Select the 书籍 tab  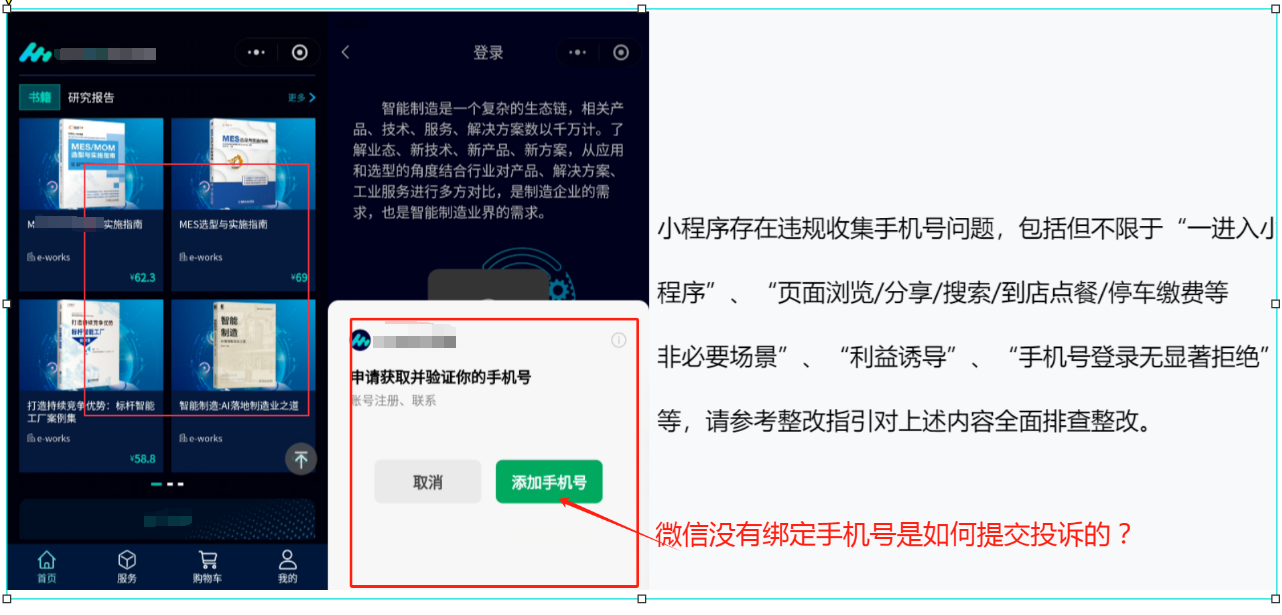(39, 97)
